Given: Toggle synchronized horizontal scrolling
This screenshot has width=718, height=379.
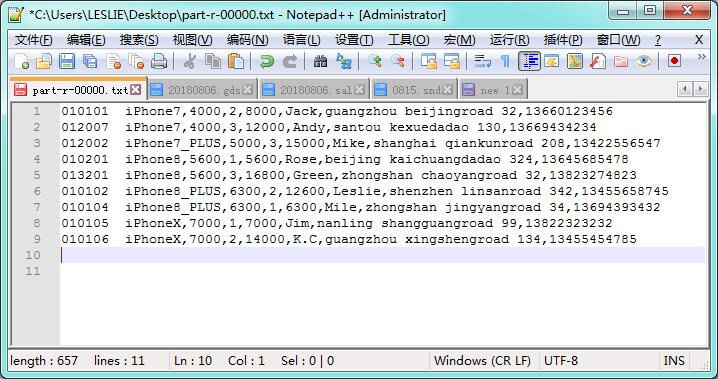Looking at the screenshot, I should [452, 61].
